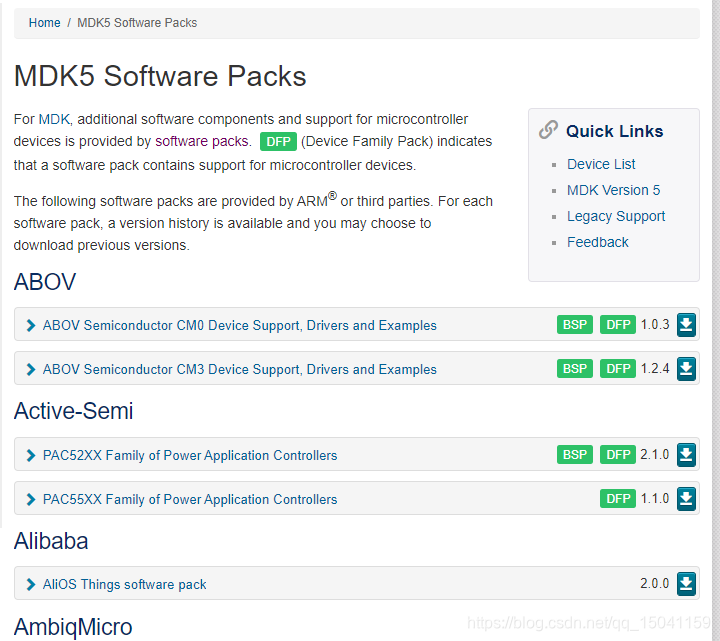
Task: Download AliOS Things pack version 2.0.0
Action: (686, 584)
